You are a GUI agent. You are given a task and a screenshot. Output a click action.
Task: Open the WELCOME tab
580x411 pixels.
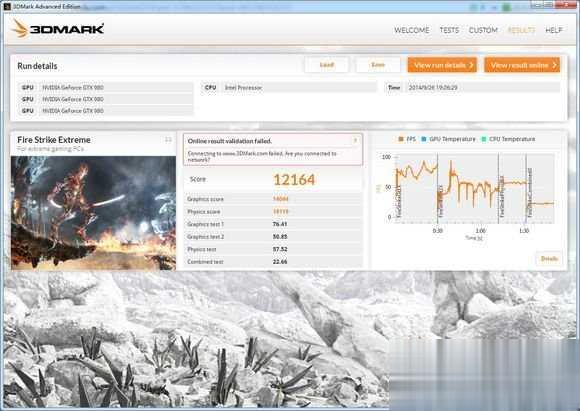point(412,30)
